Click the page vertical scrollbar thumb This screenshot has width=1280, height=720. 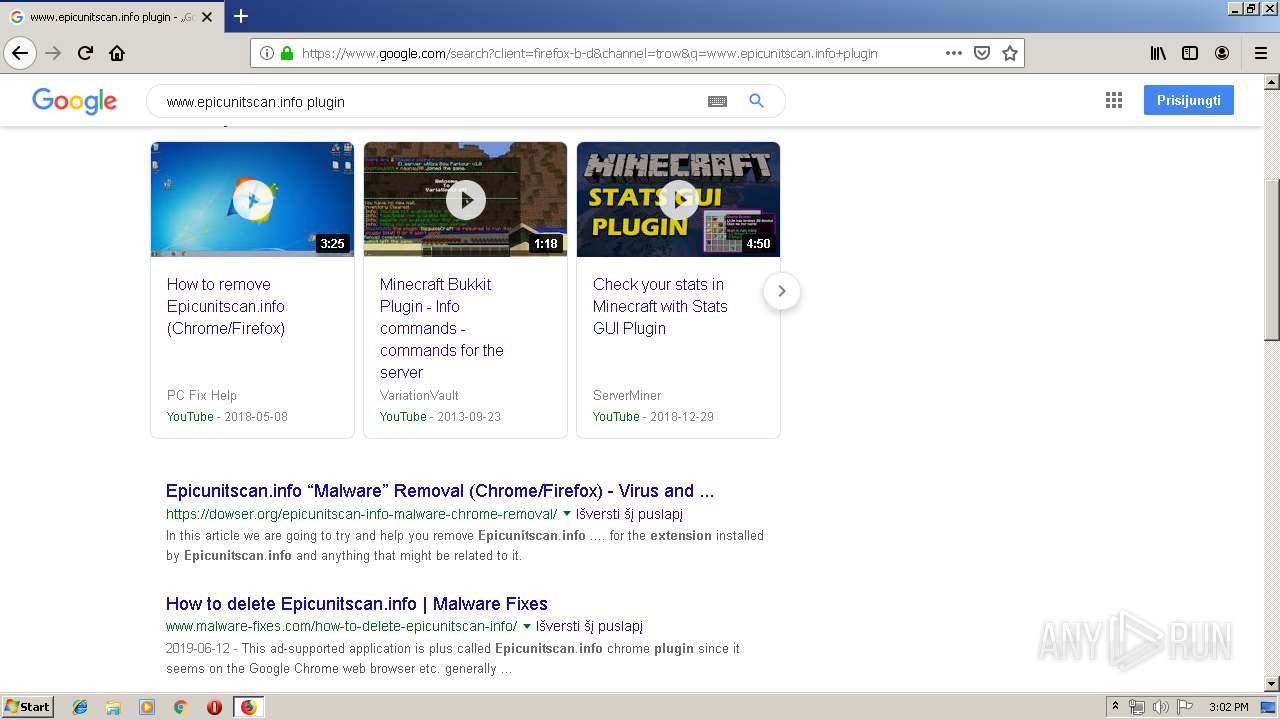click(x=1271, y=260)
